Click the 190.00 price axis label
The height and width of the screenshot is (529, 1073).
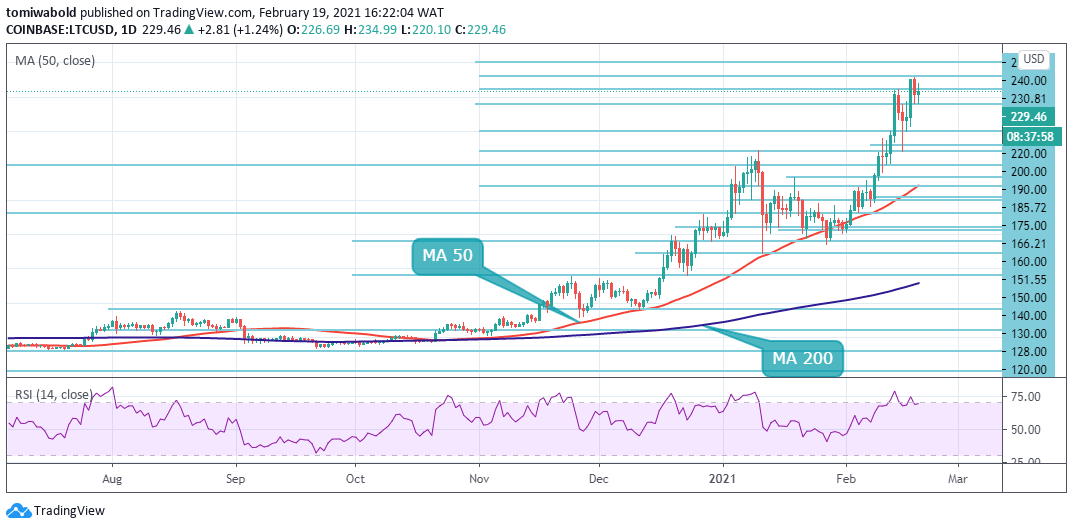click(x=1028, y=190)
